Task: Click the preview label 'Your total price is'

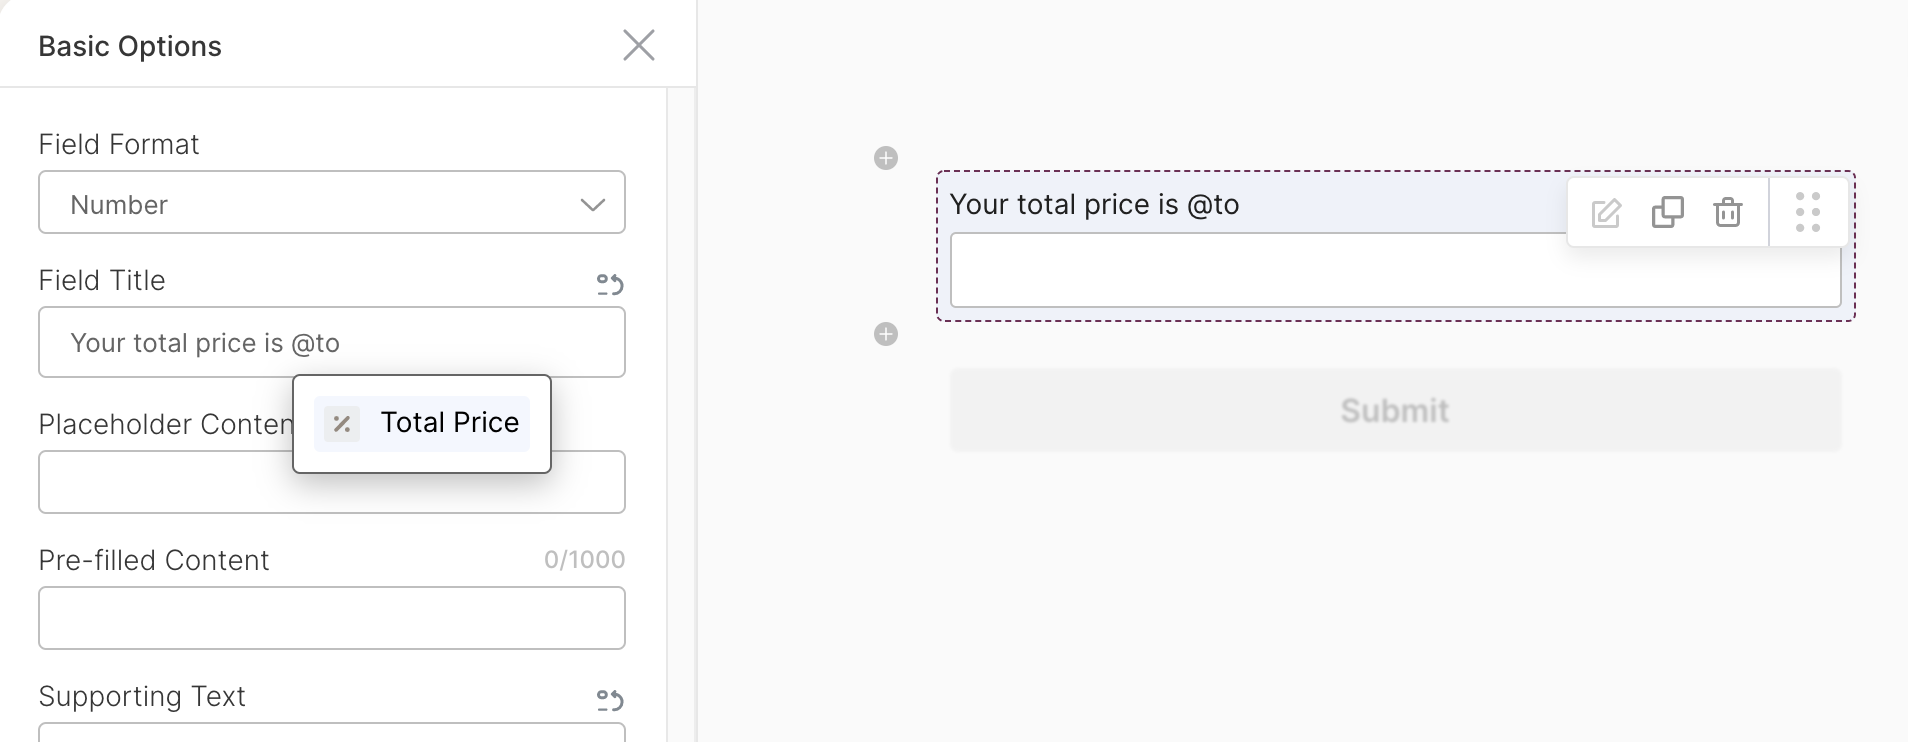Action: (1064, 204)
